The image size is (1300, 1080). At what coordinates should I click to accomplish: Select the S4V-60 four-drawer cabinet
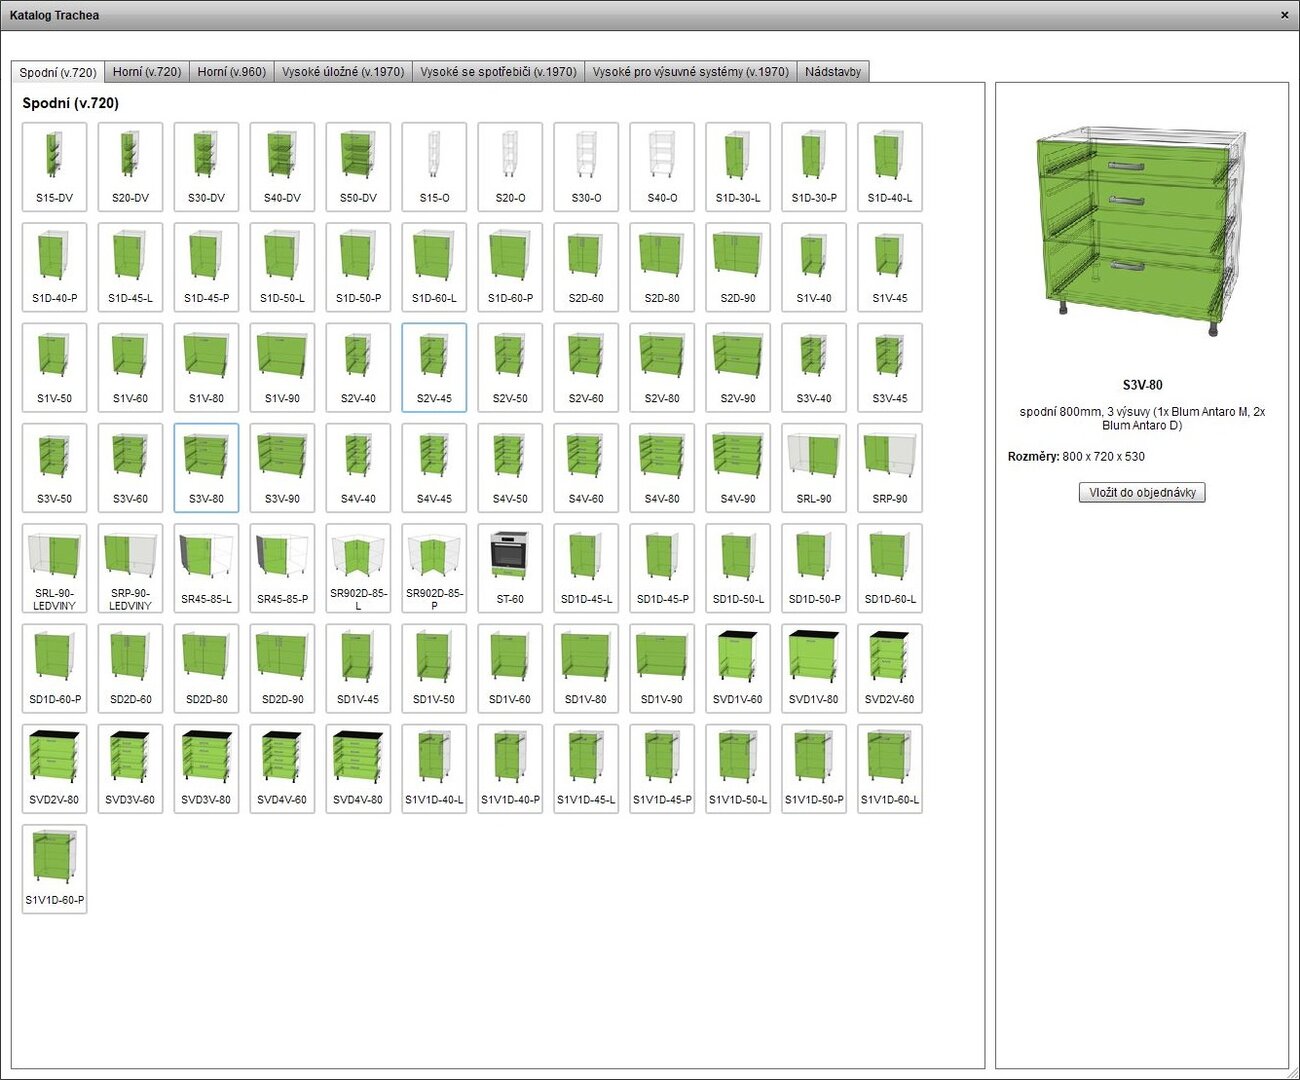click(586, 467)
